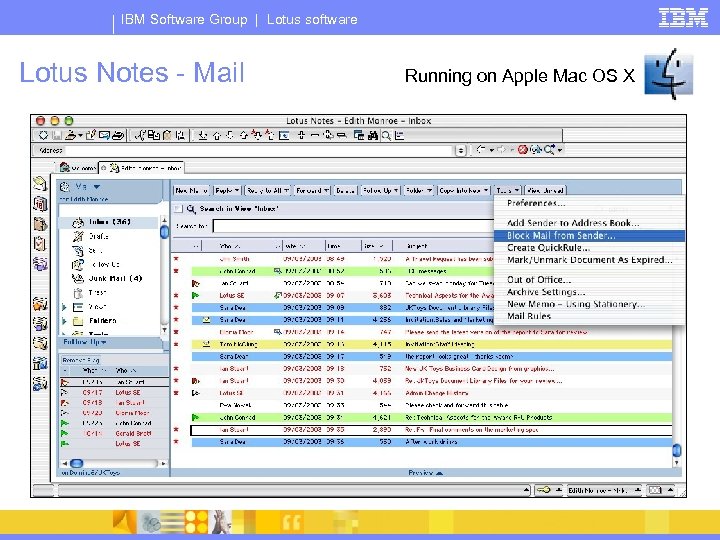Click the Go Back arrow in the navigation bar
The width and height of the screenshot is (720, 540).
tap(481, 150)
